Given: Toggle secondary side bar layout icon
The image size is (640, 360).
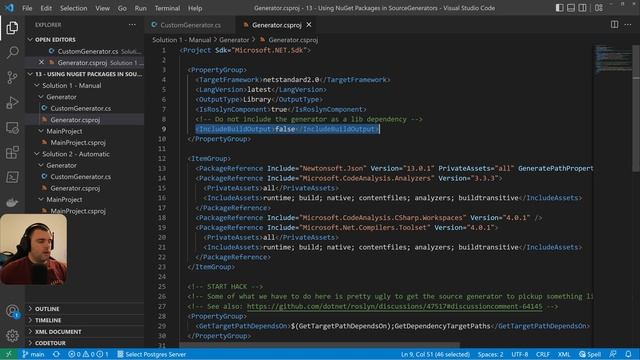Looking at the screenshot, I should [582, 8].
